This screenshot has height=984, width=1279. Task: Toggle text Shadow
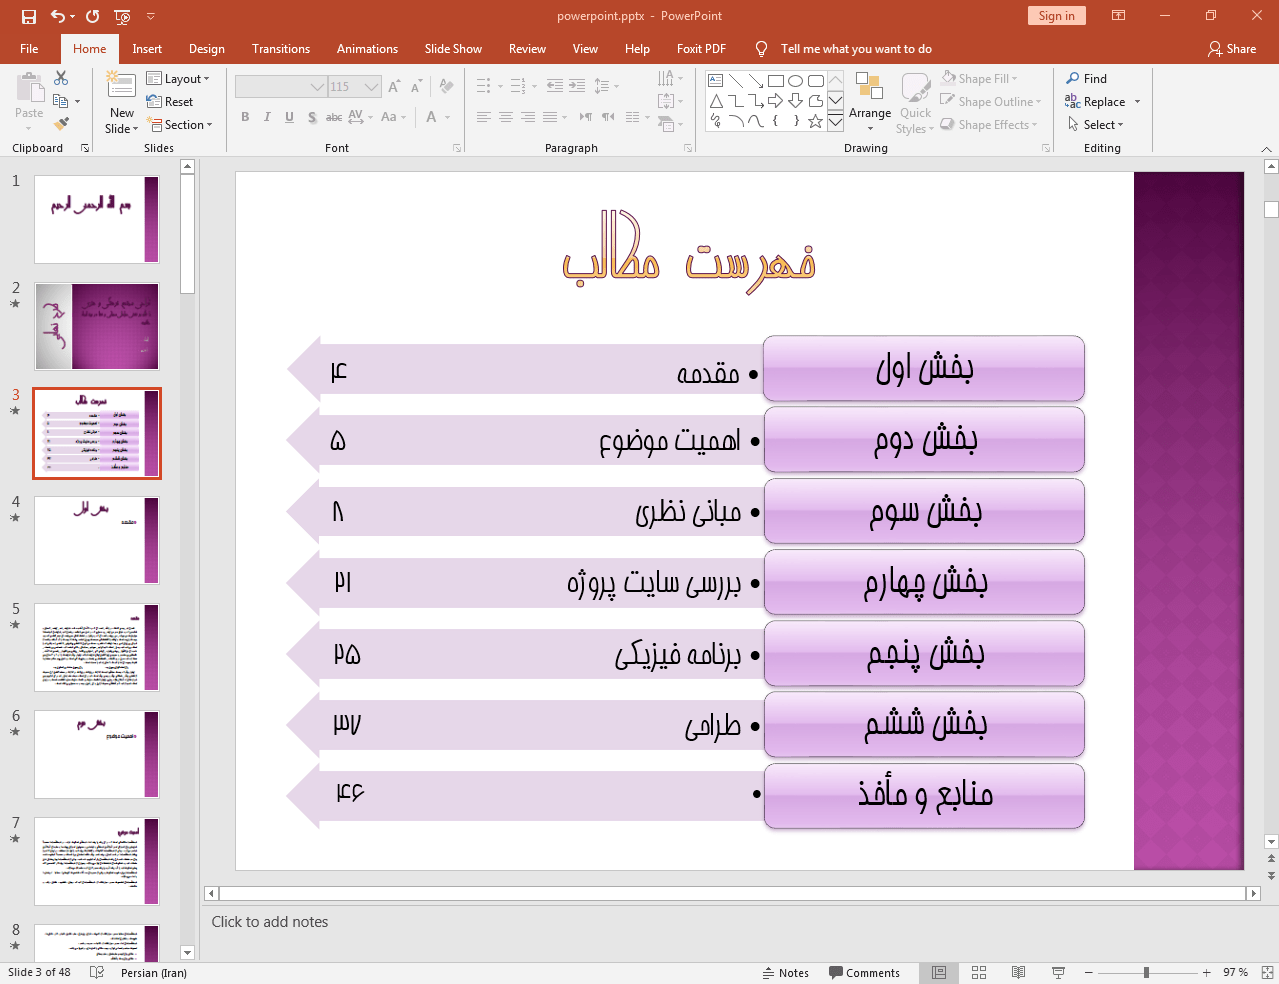312,117
